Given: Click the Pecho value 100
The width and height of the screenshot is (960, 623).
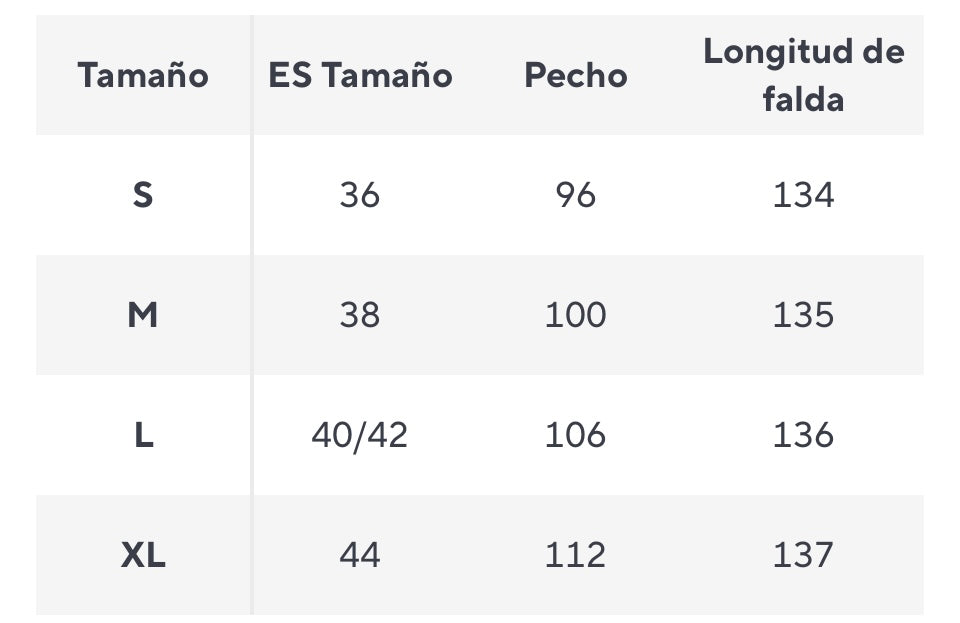Looking at the screenshot, I should coord(576,315).
